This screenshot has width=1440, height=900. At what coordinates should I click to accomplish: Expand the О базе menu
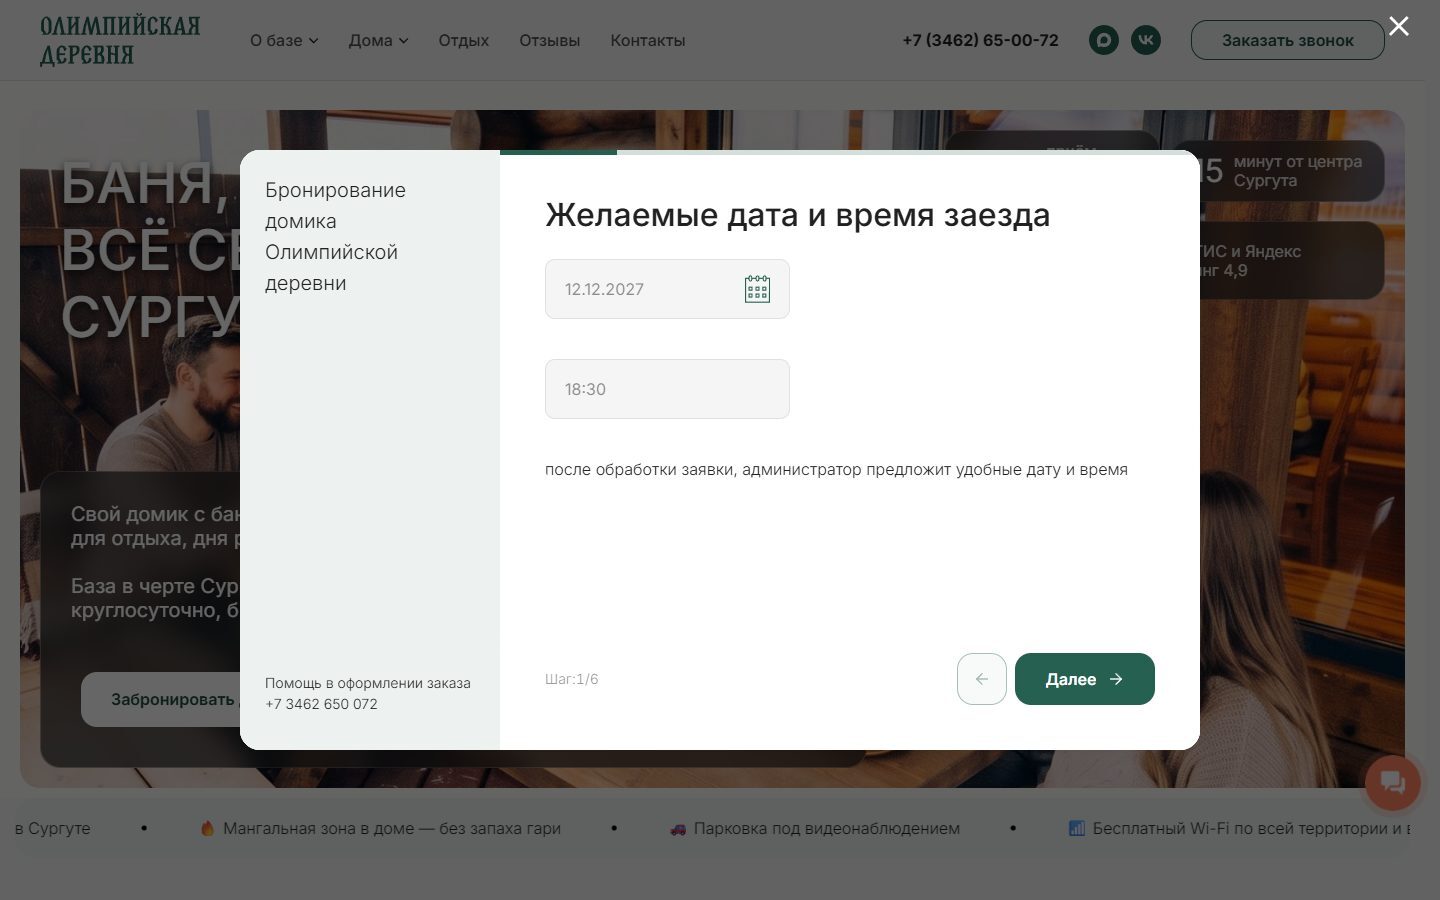pyautogui.click(x=284, y=40)
